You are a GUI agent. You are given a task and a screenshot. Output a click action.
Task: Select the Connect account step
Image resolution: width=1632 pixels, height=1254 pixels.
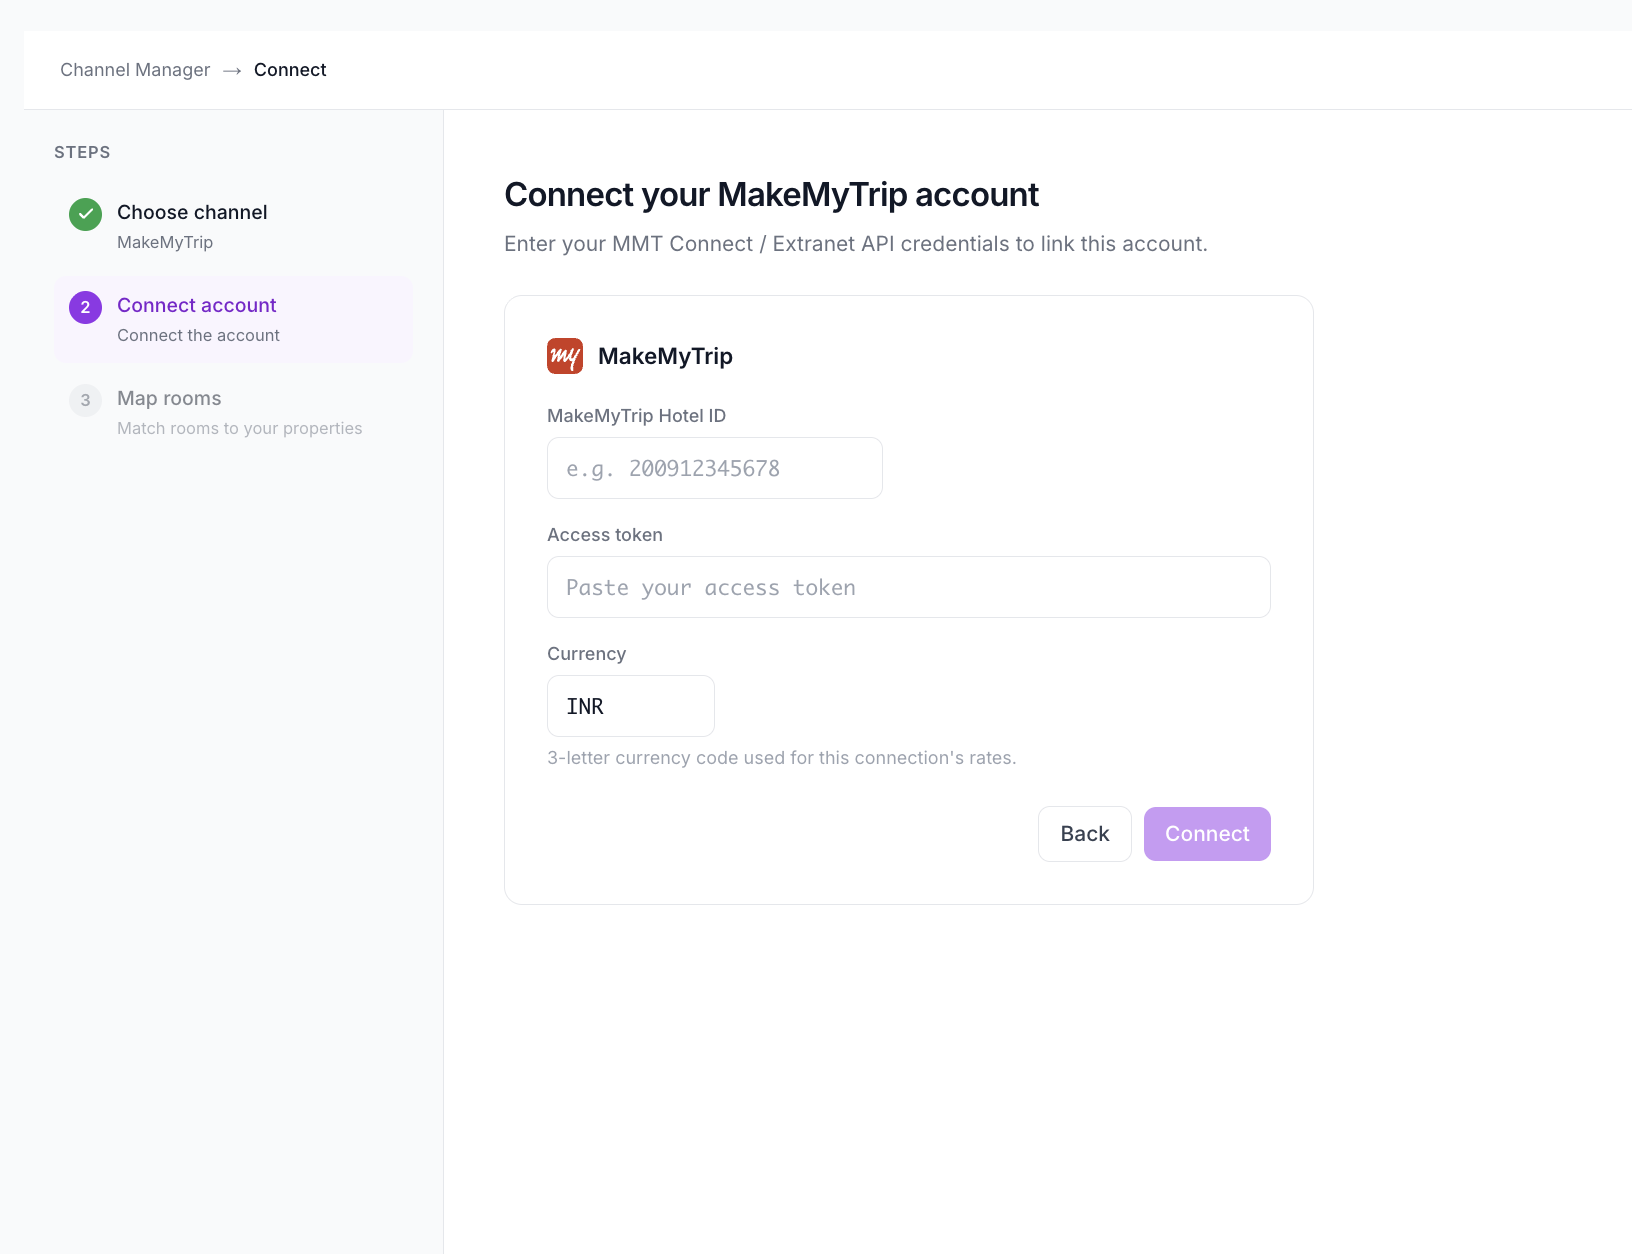pyautogui.click(x=233, y=319)
